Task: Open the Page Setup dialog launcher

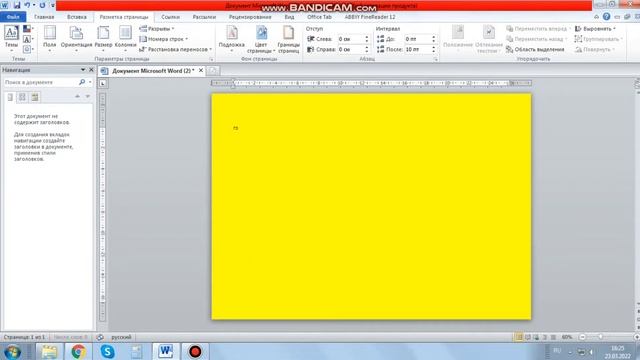Action: [211, 60]
